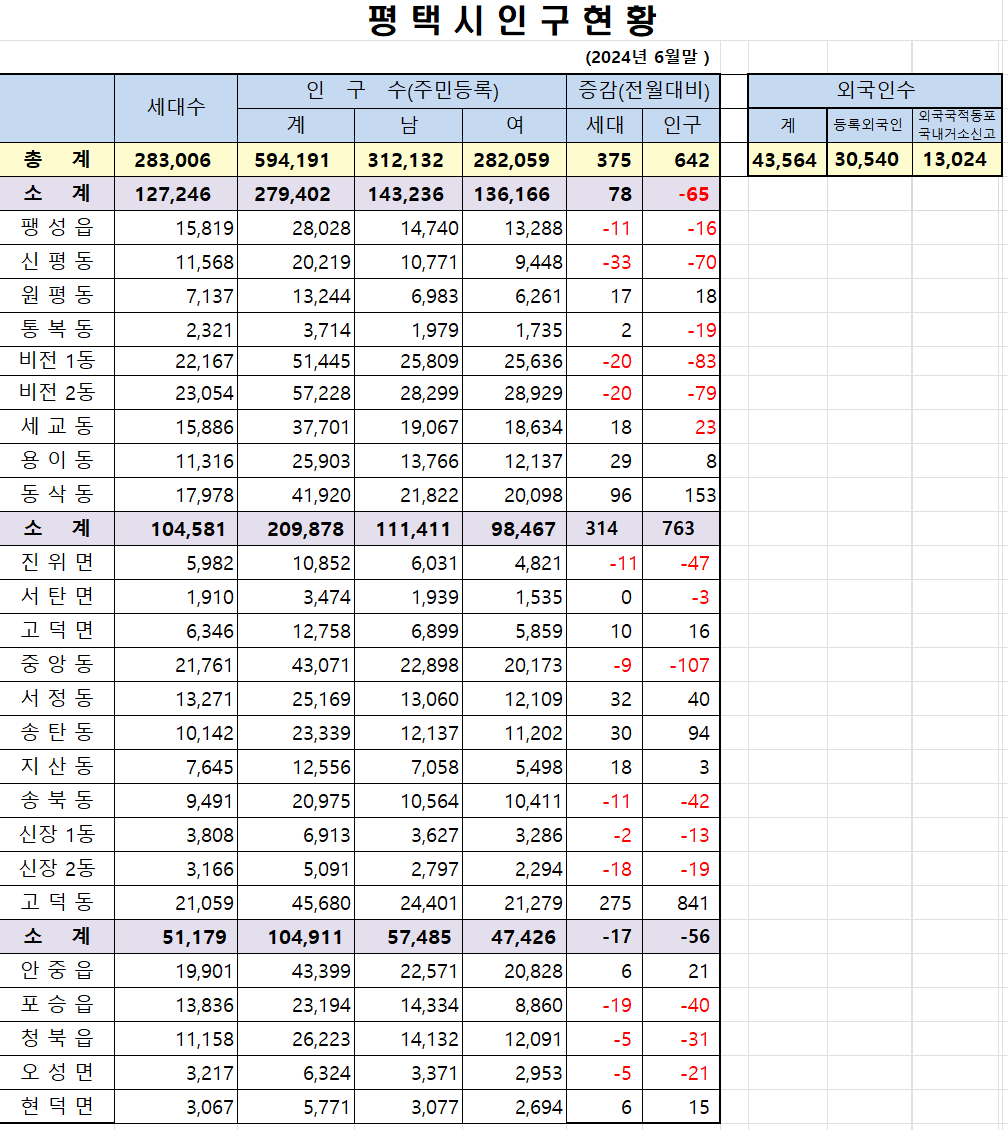Click total female value 282,059

click(512, 160)
